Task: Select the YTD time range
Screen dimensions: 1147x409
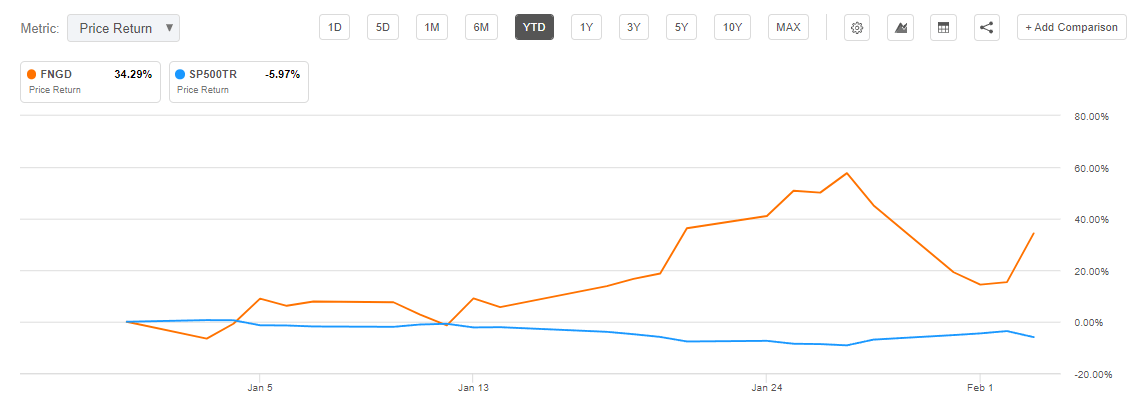Action: [534, 28]
